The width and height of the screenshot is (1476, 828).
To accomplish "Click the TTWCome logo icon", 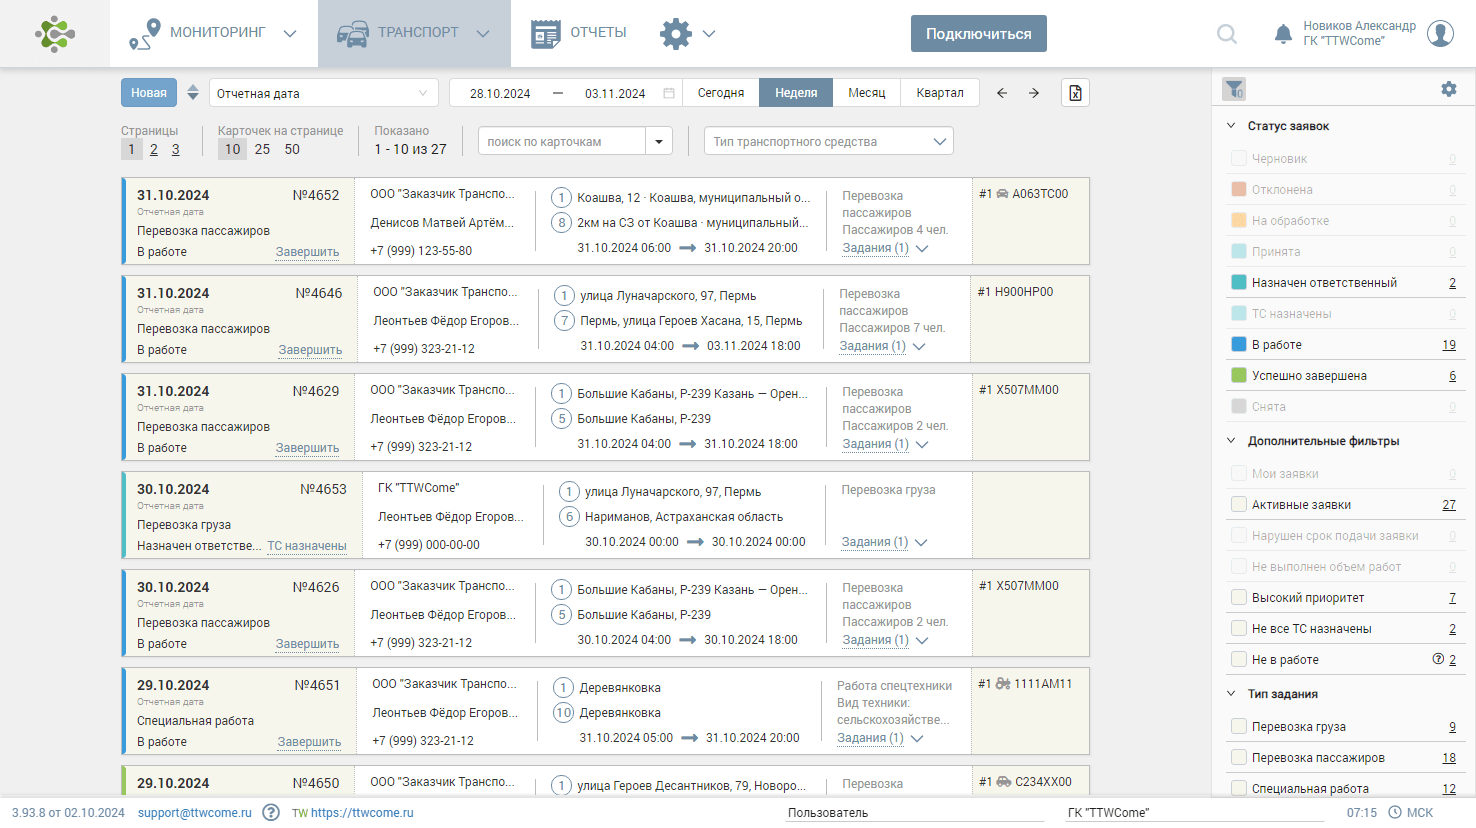I will click(x=55, y=34).
